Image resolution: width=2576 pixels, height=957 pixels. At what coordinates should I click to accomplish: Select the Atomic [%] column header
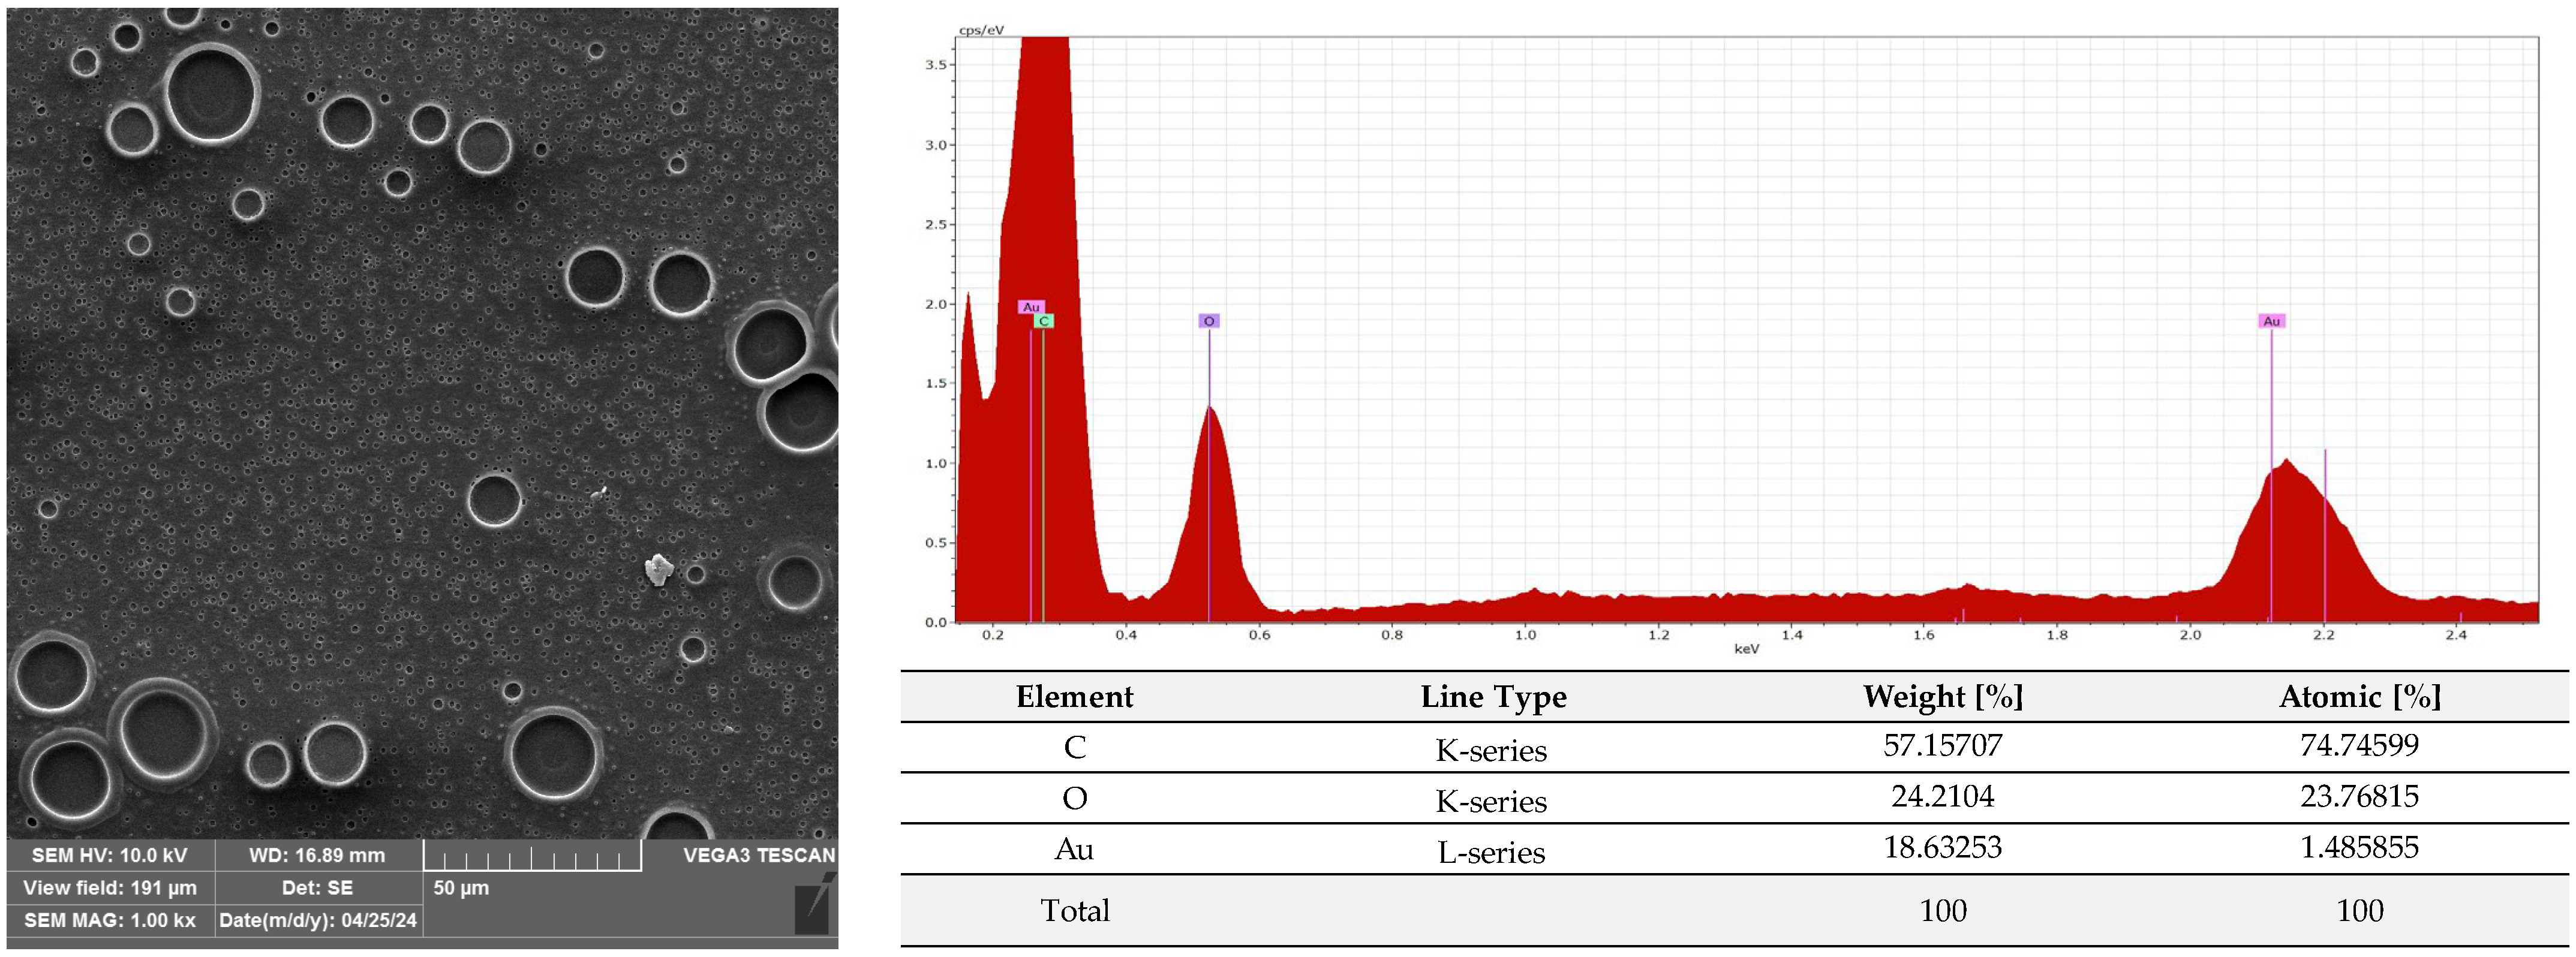[2359, 697]
